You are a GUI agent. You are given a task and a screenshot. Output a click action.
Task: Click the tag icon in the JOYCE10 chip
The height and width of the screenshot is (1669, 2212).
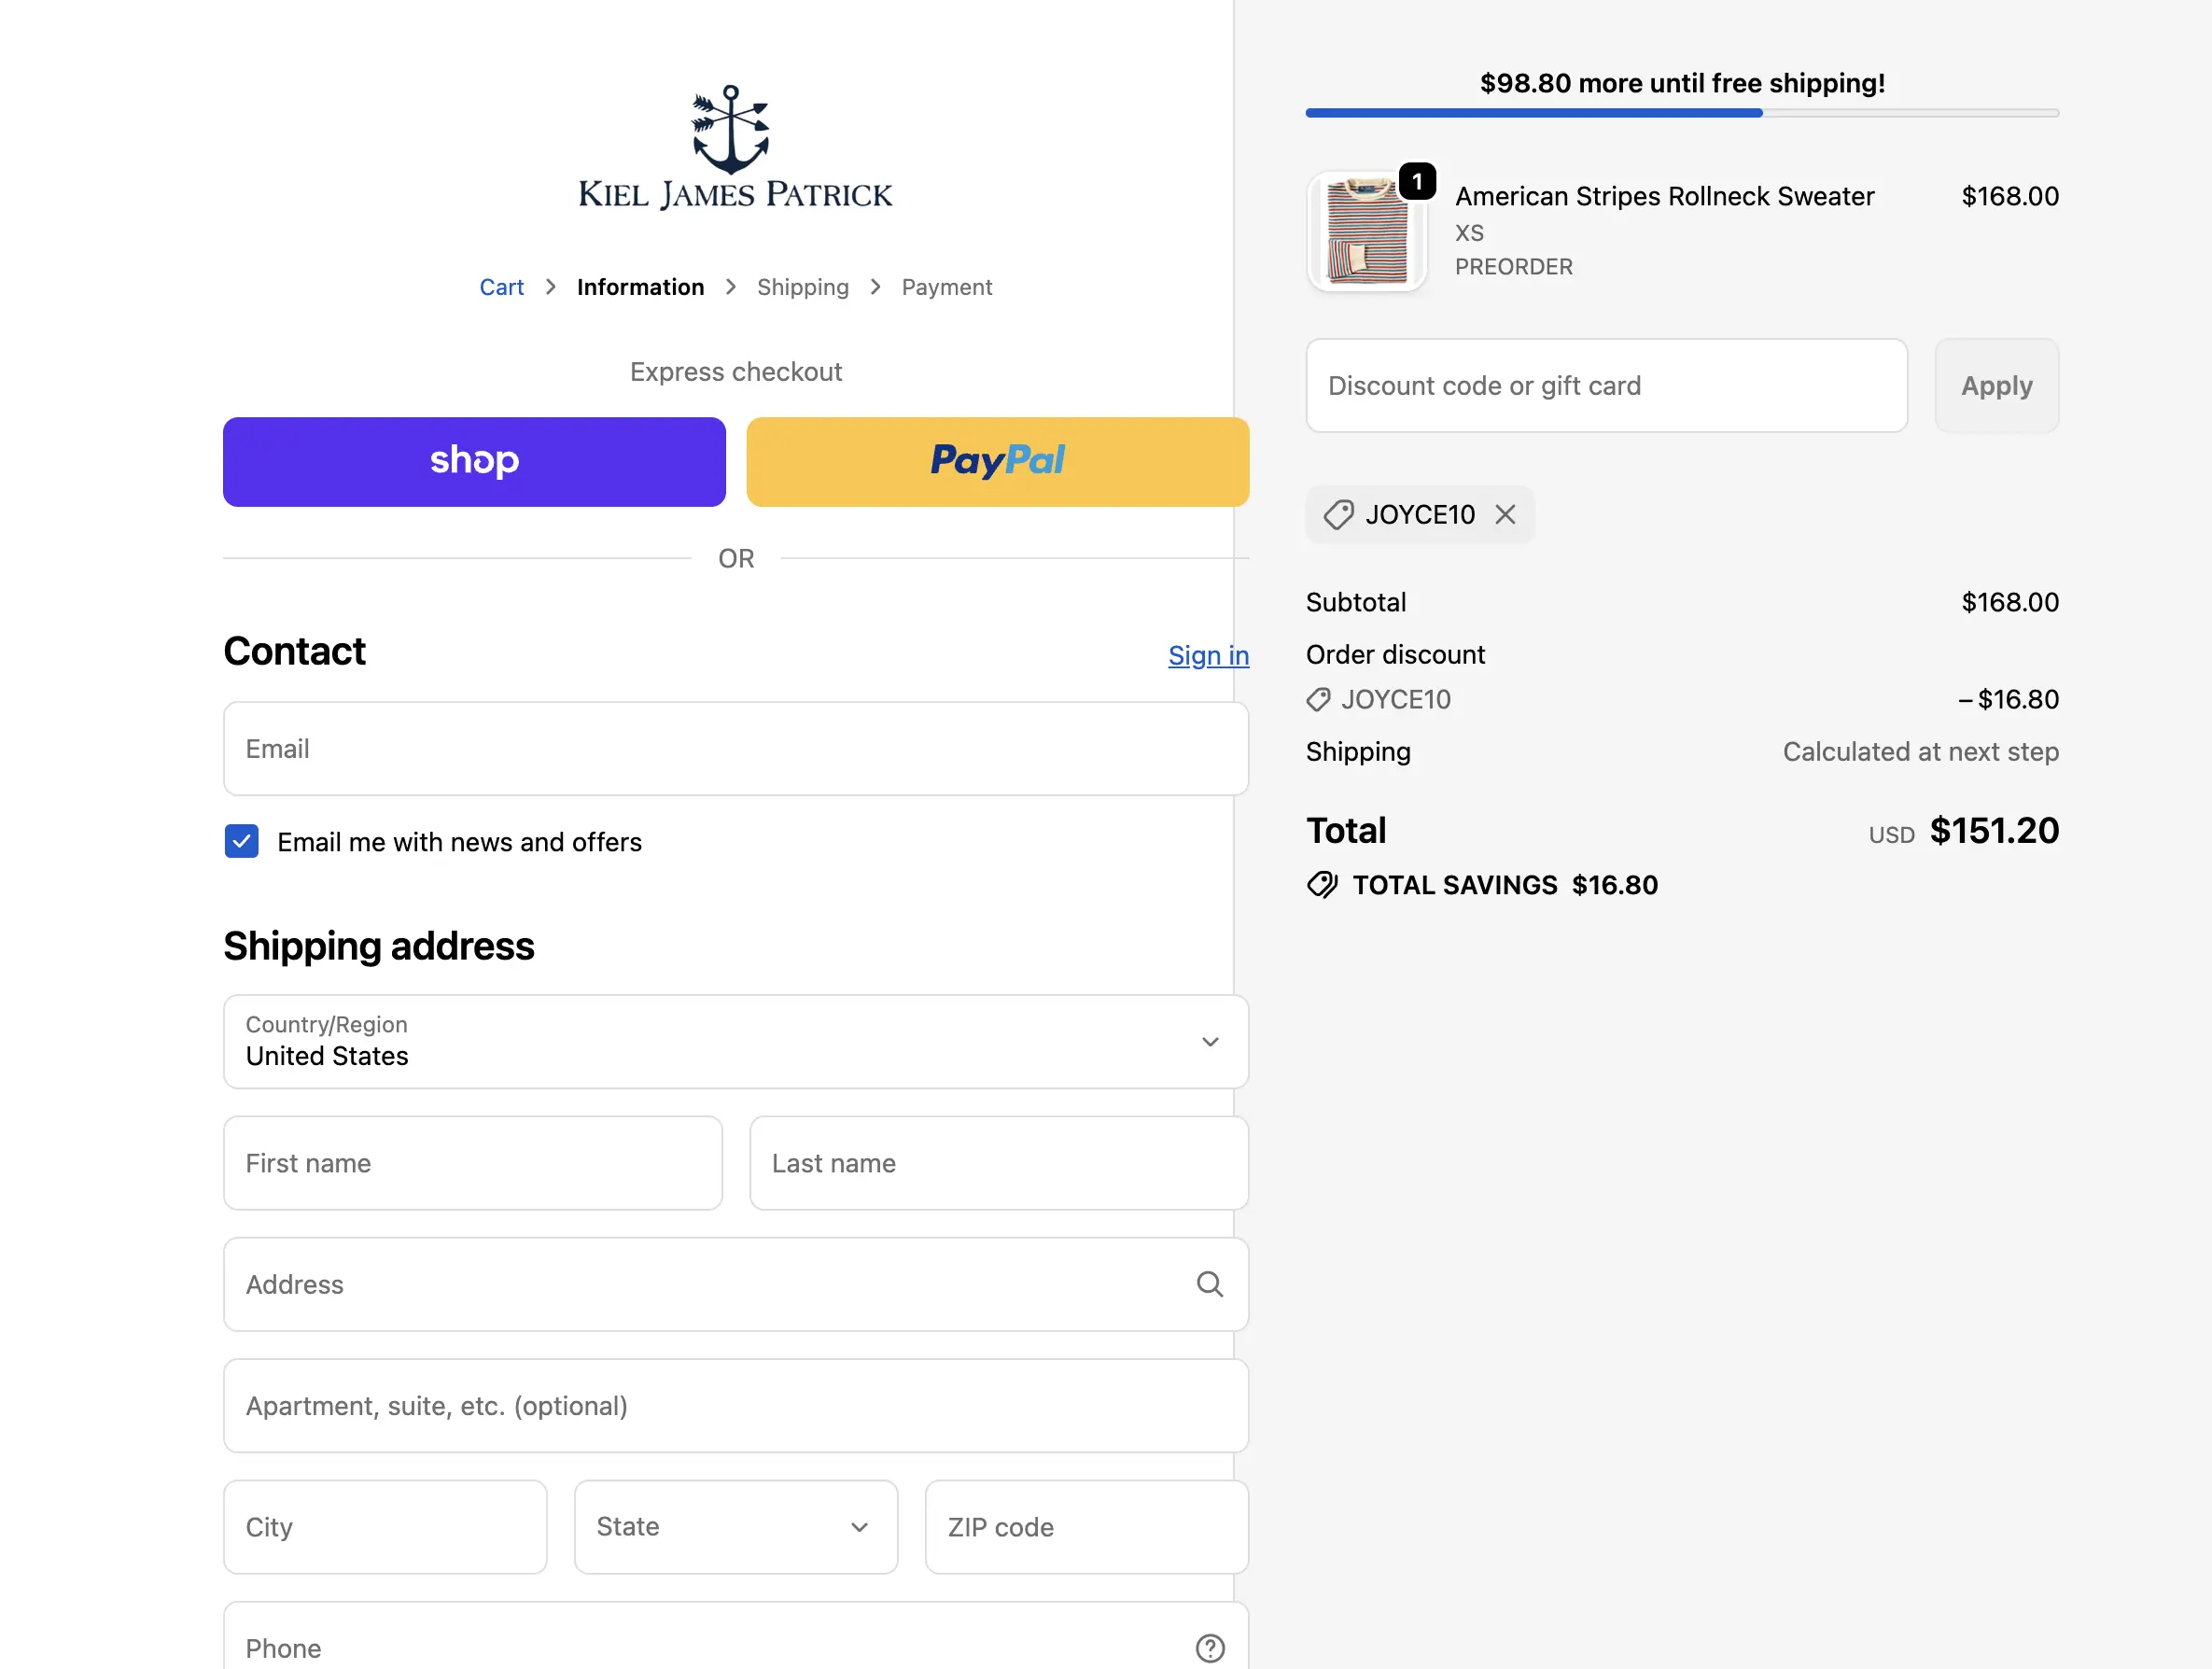[1338, 514]
